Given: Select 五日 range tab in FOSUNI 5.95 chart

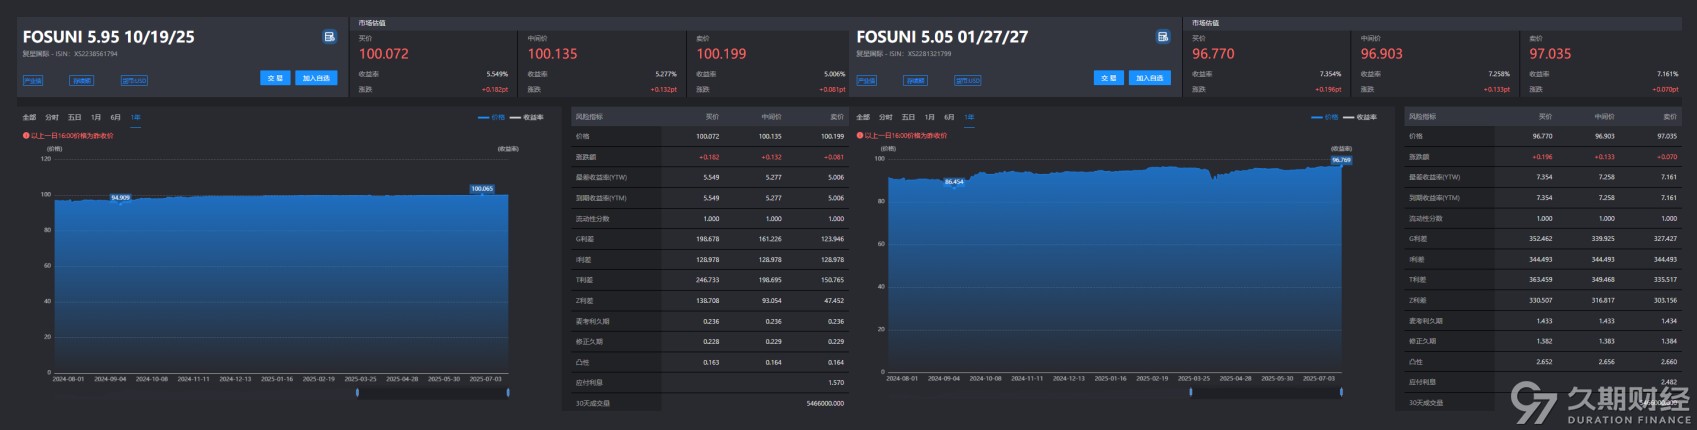Looking at the screenshot, I should pyautogui.click(x=75, y=117).
